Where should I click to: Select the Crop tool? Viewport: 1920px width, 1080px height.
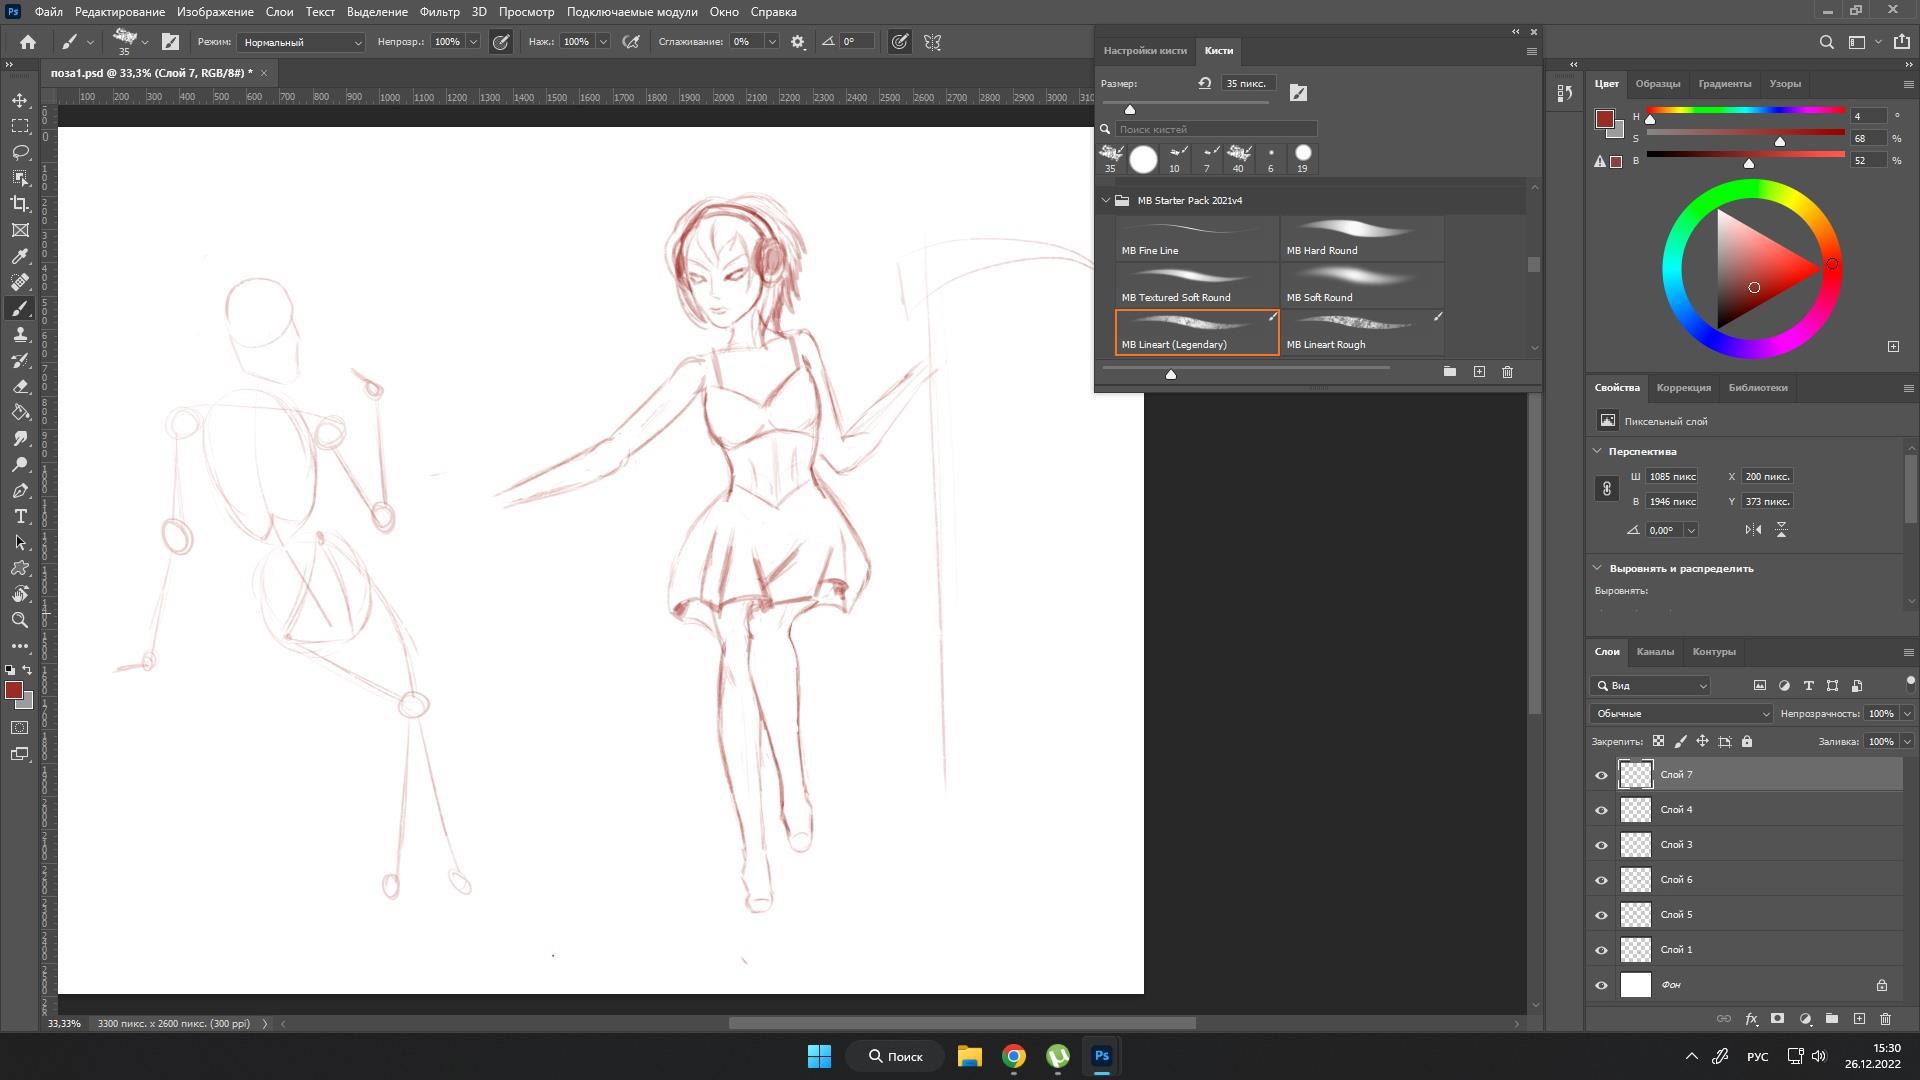click(20, 204)
